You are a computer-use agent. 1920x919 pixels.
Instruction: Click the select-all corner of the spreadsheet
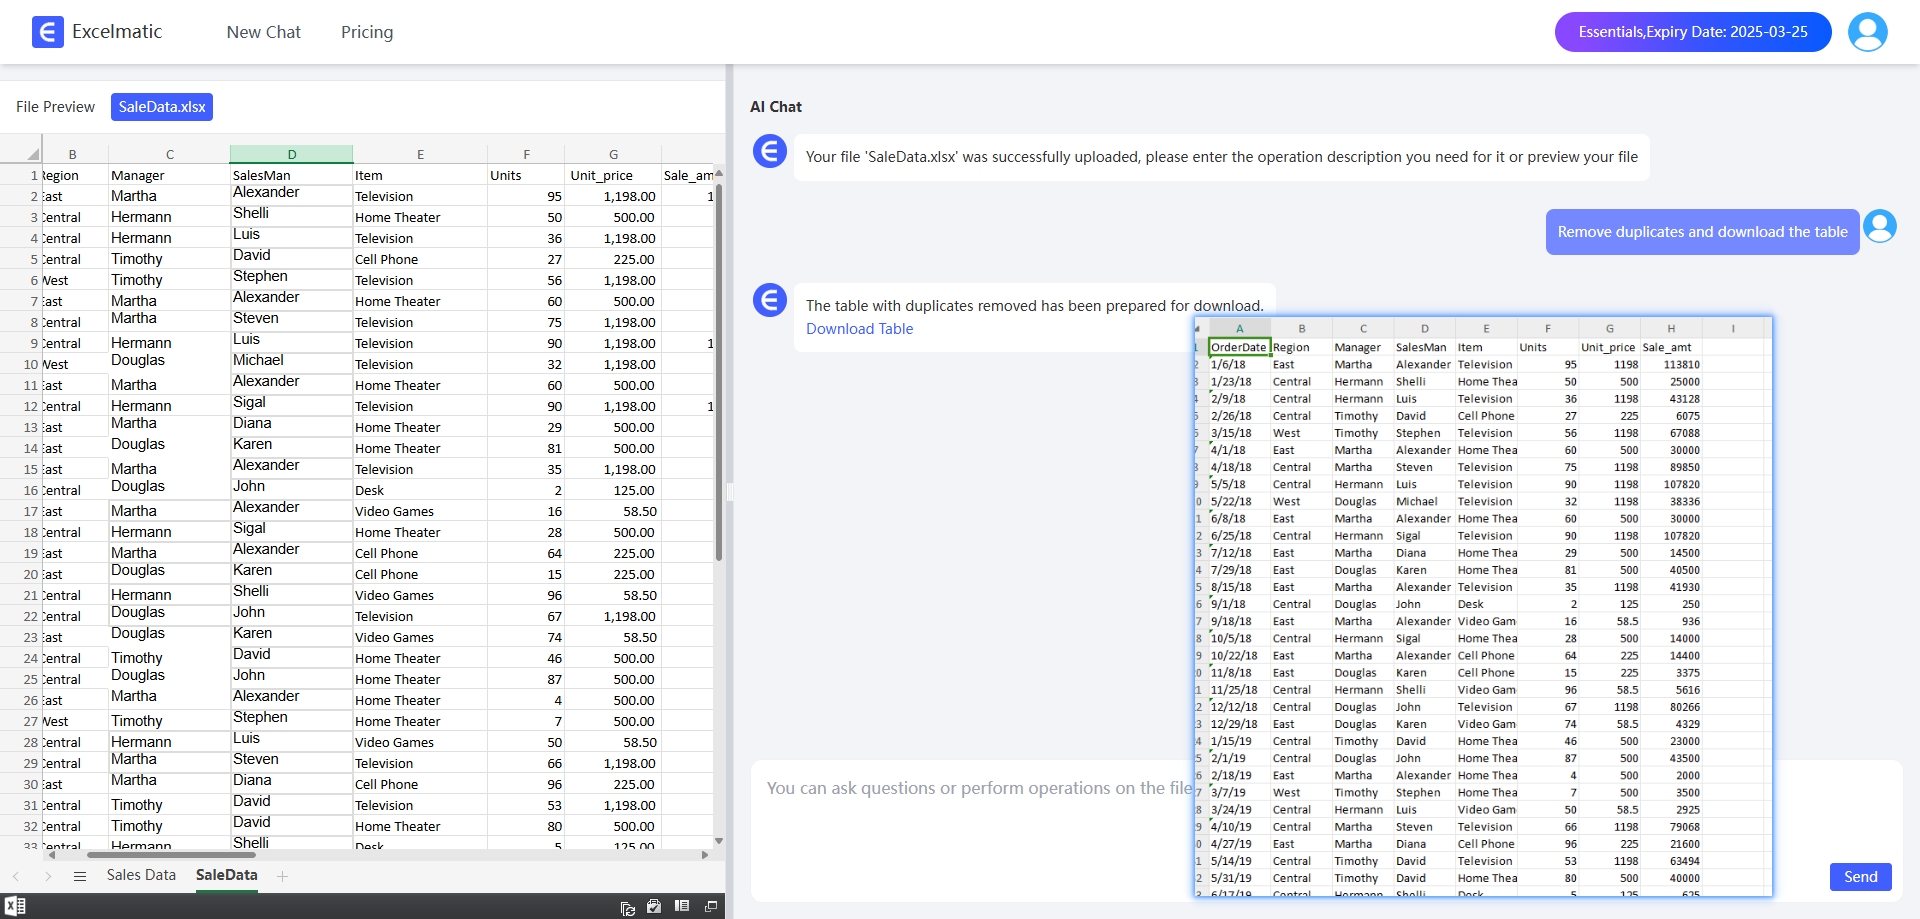(33, 154)
